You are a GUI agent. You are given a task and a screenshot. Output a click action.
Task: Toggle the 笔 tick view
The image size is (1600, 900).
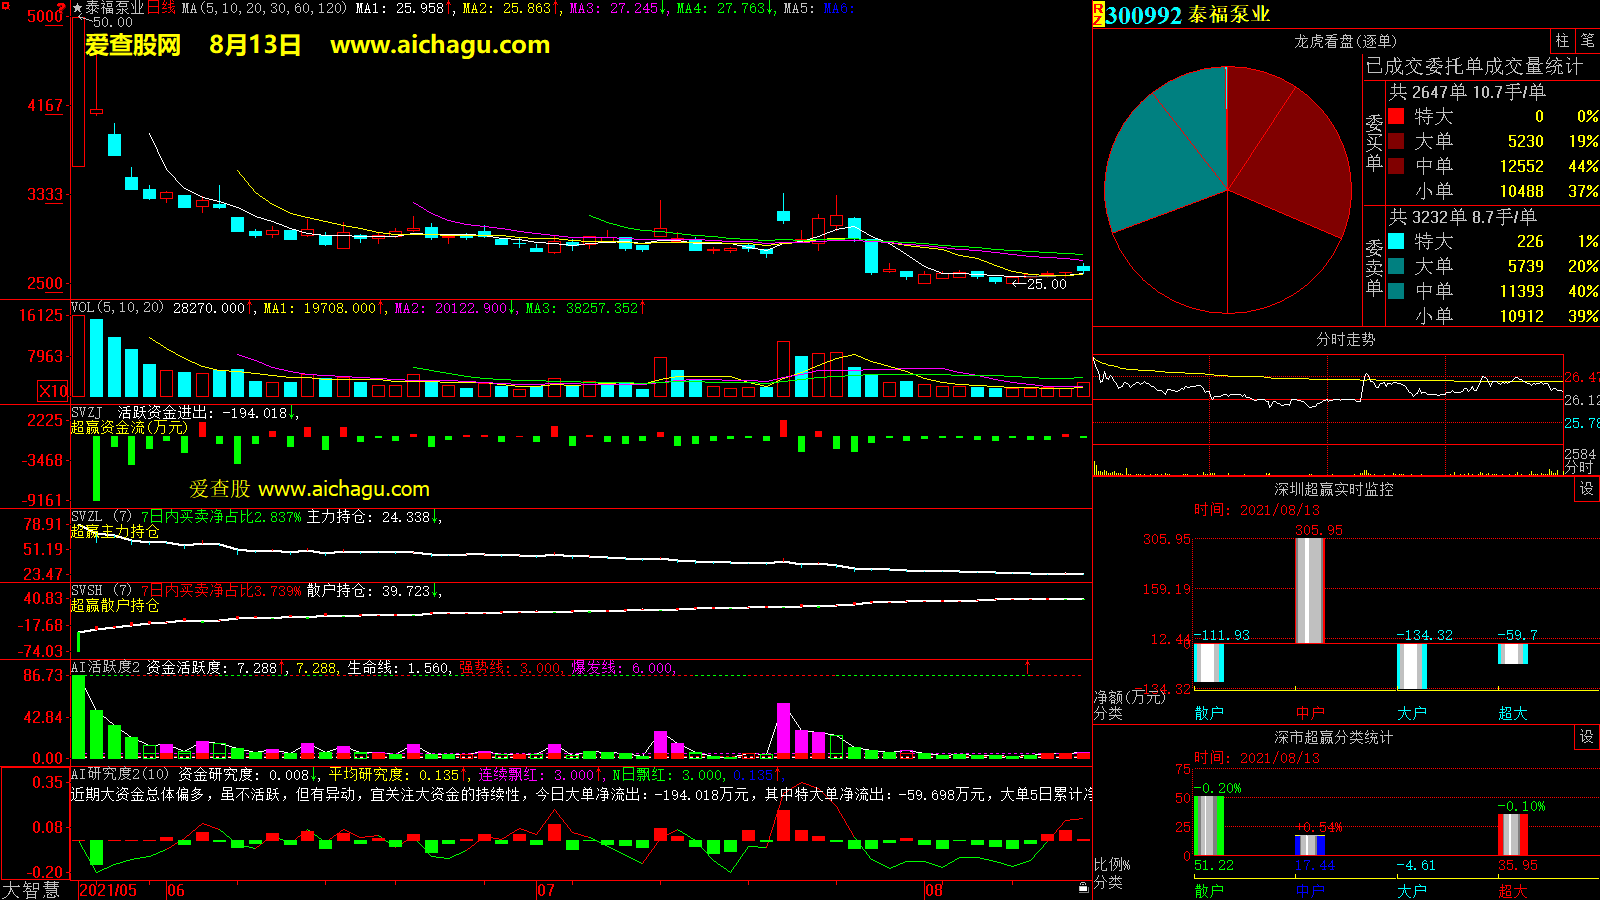1587,41
